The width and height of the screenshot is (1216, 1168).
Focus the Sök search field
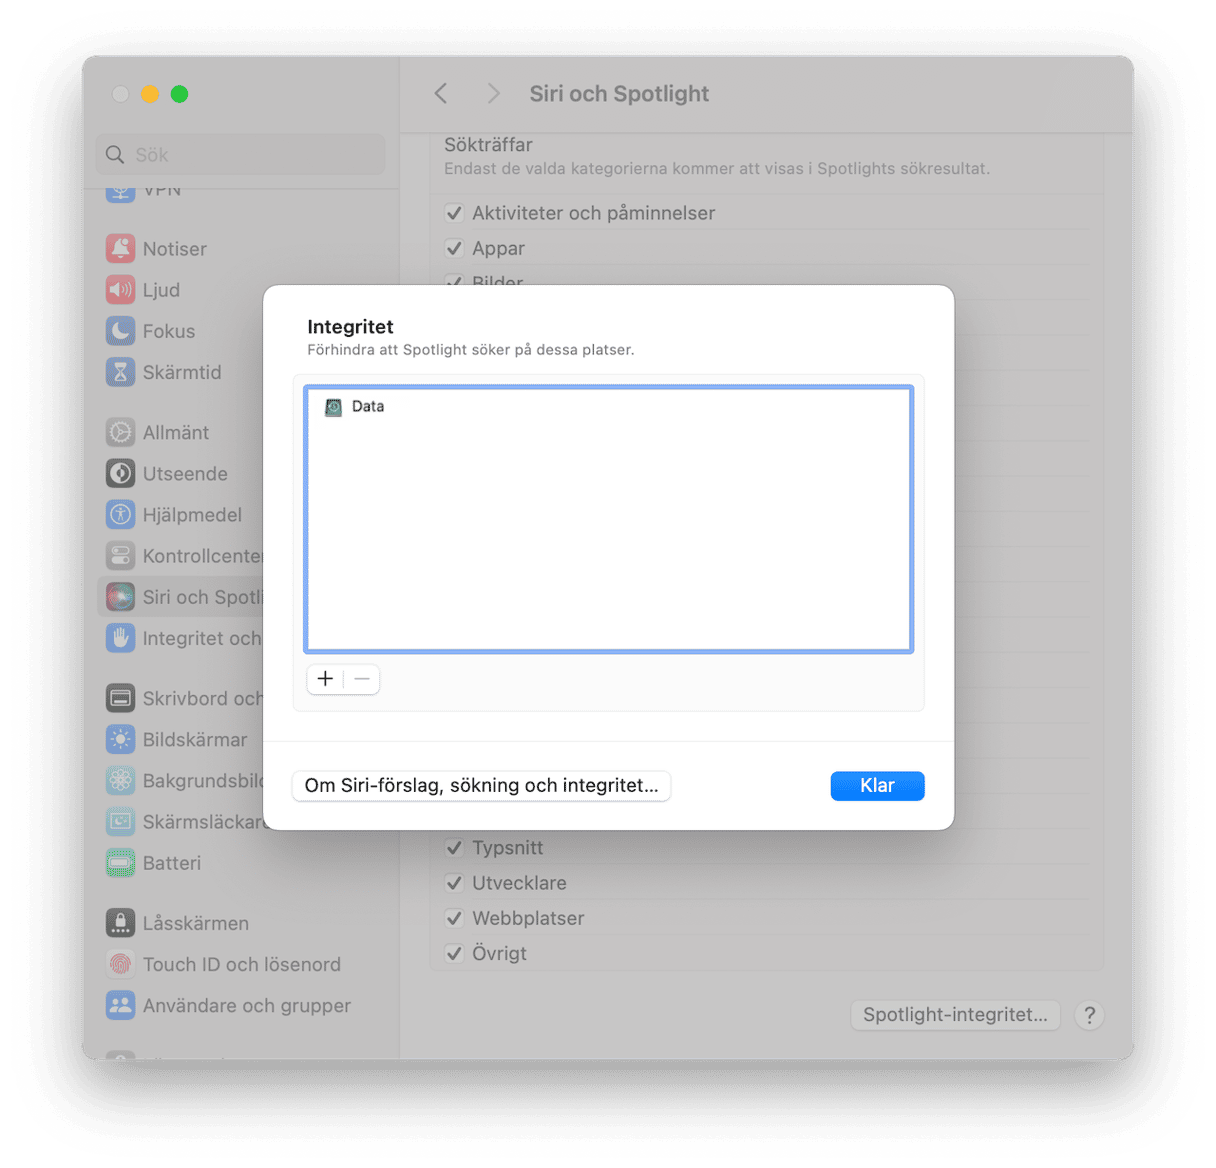(241, 154)
